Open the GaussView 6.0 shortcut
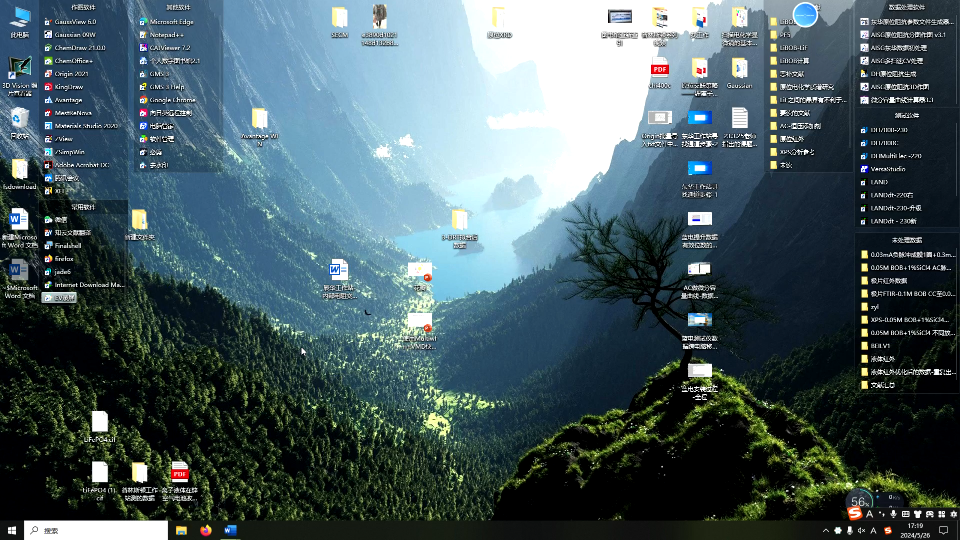This screenshot has height=540, width=960. click(70, 21)
